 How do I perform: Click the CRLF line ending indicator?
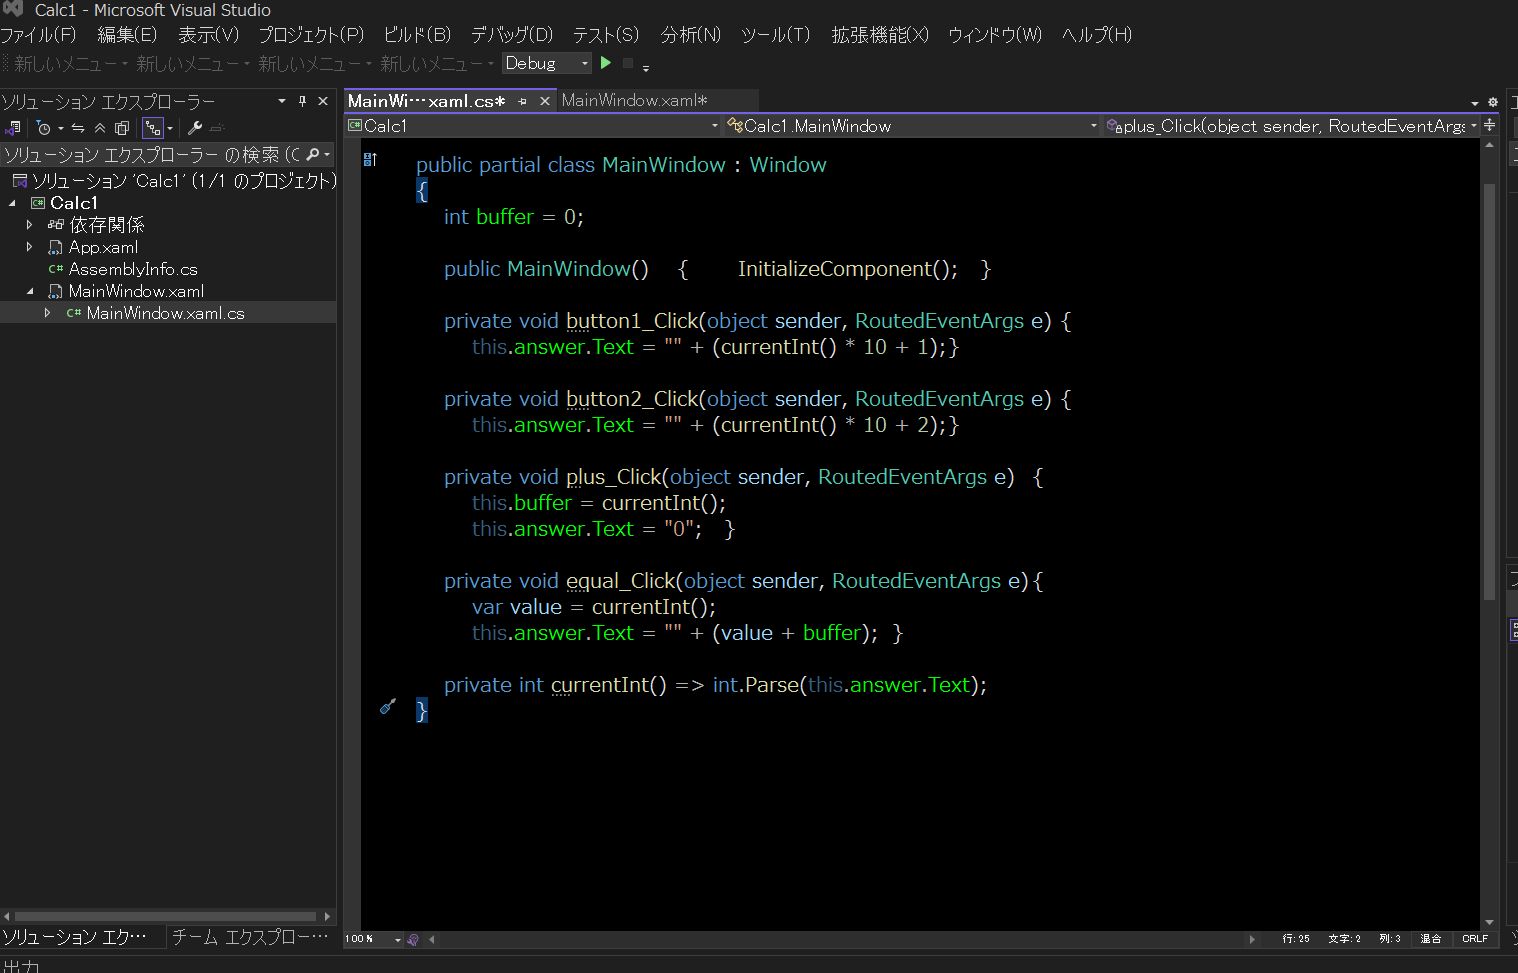click(x=1475, y=938)
